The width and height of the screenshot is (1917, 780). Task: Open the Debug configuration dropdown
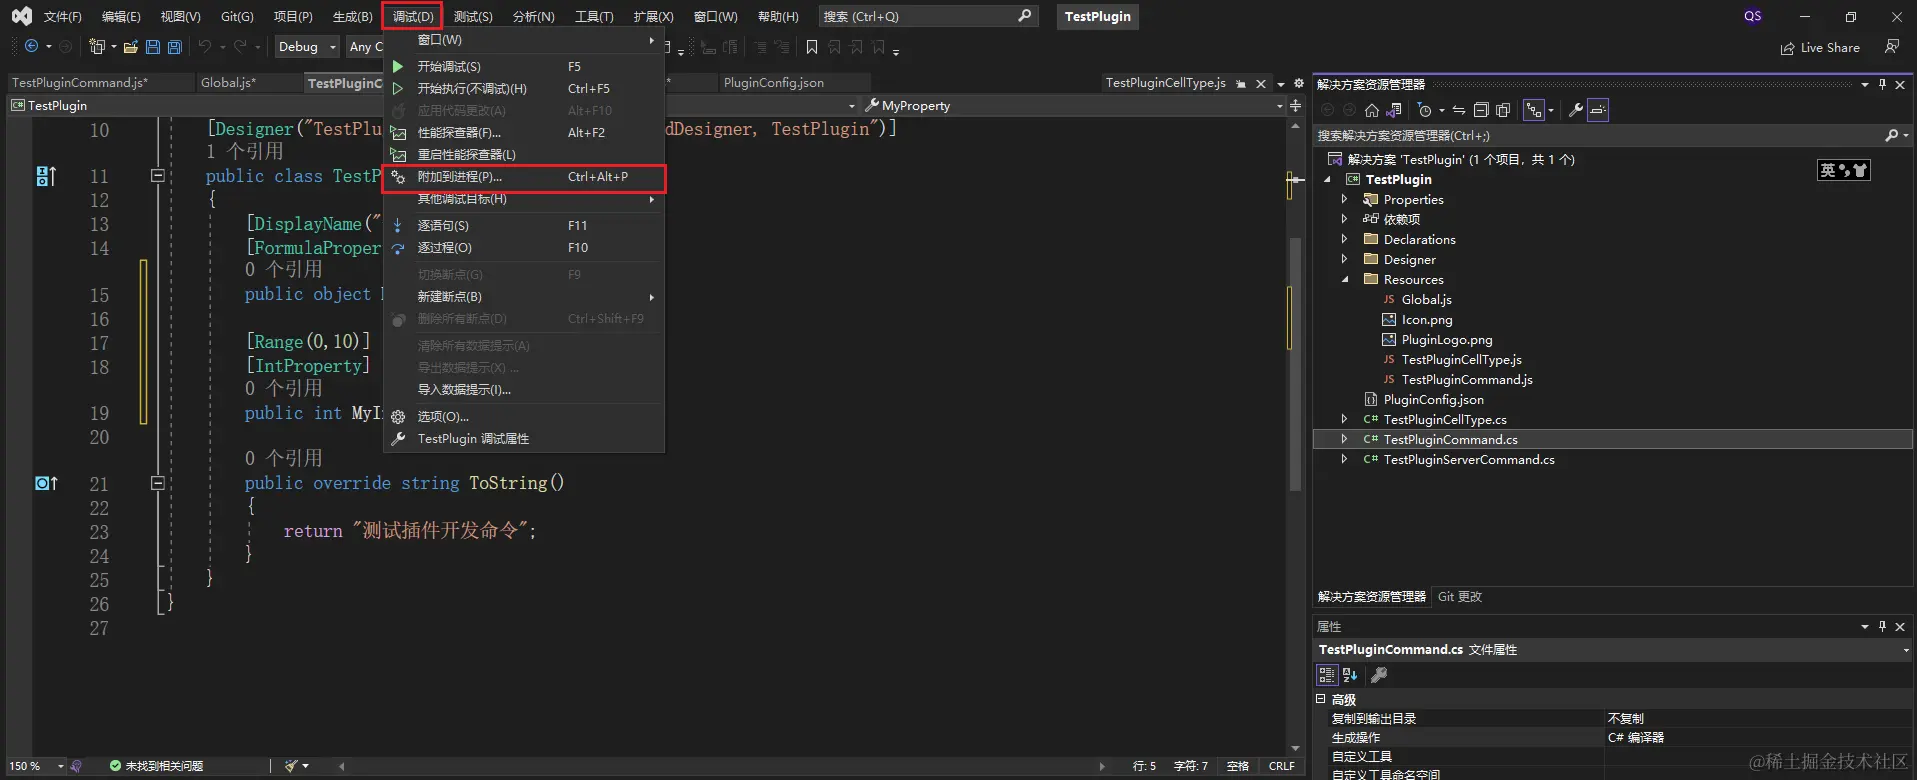pyautogui.click(x=307, y=46)
